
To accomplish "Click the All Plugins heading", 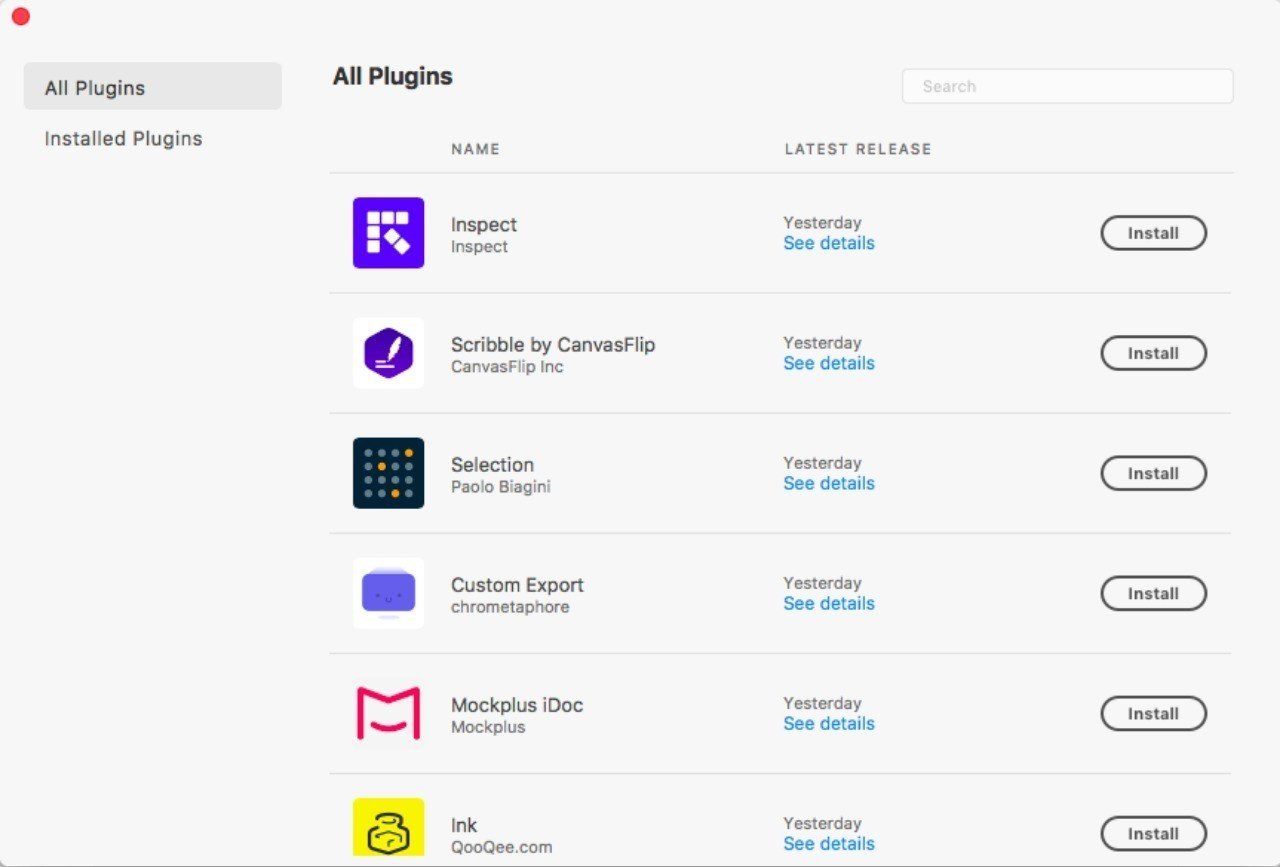I will (x=393, y=76).
